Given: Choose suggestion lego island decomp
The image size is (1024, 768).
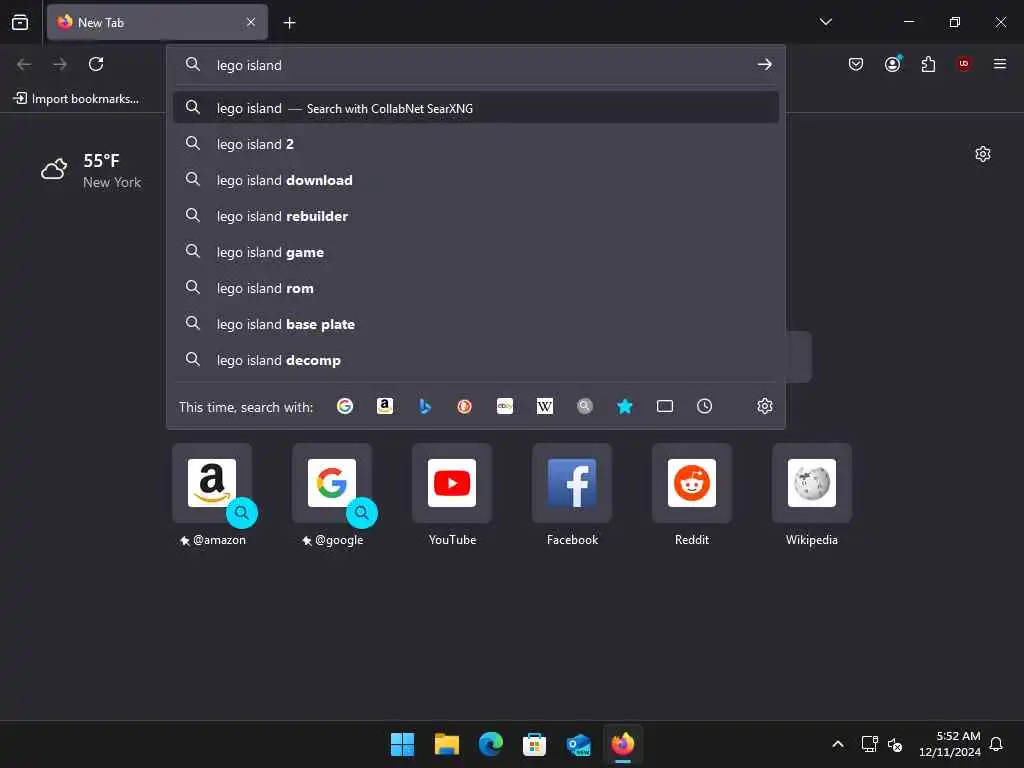Looking at the screenshot, I should (x=476, y=360).
